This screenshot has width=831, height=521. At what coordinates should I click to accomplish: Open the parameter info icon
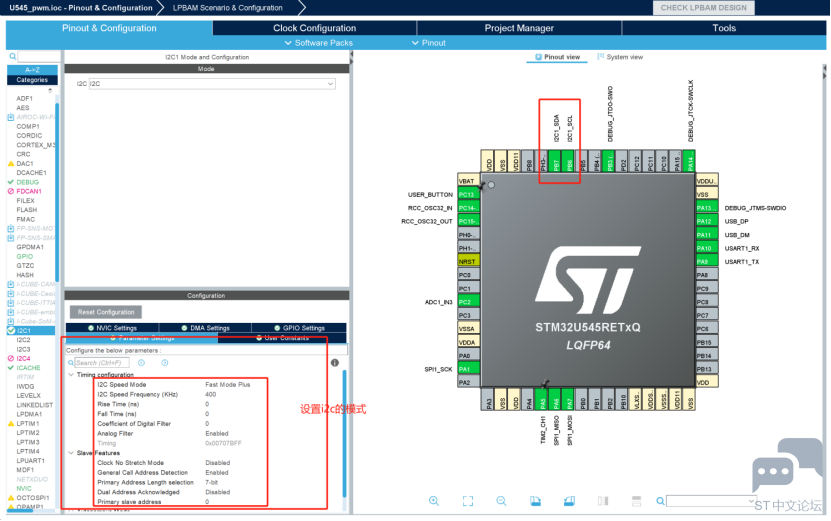(x=335, y=363)
